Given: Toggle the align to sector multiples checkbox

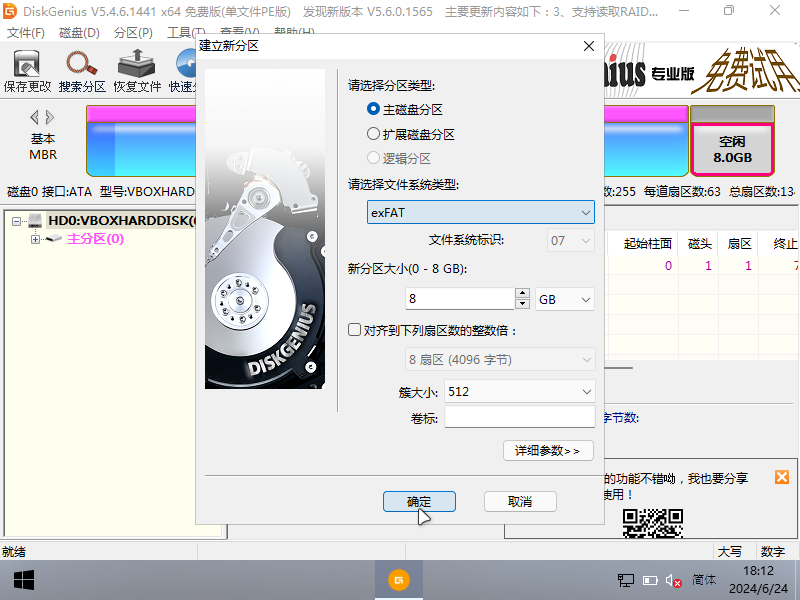Looking at the screenshot, I should pyautogui.click(x=354, y=330).
